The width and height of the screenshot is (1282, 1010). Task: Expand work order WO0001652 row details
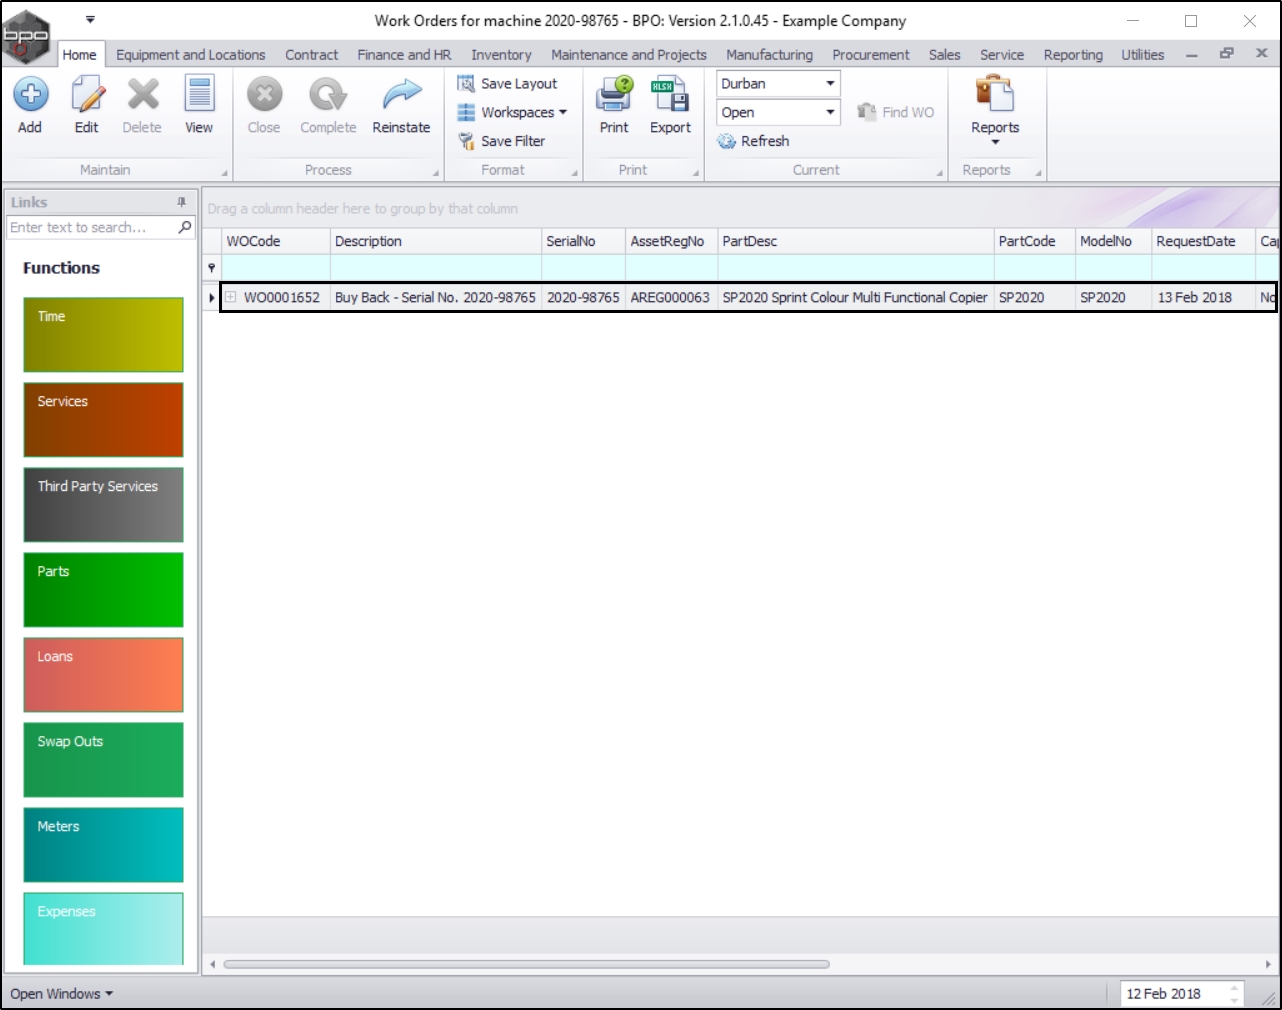231,297
